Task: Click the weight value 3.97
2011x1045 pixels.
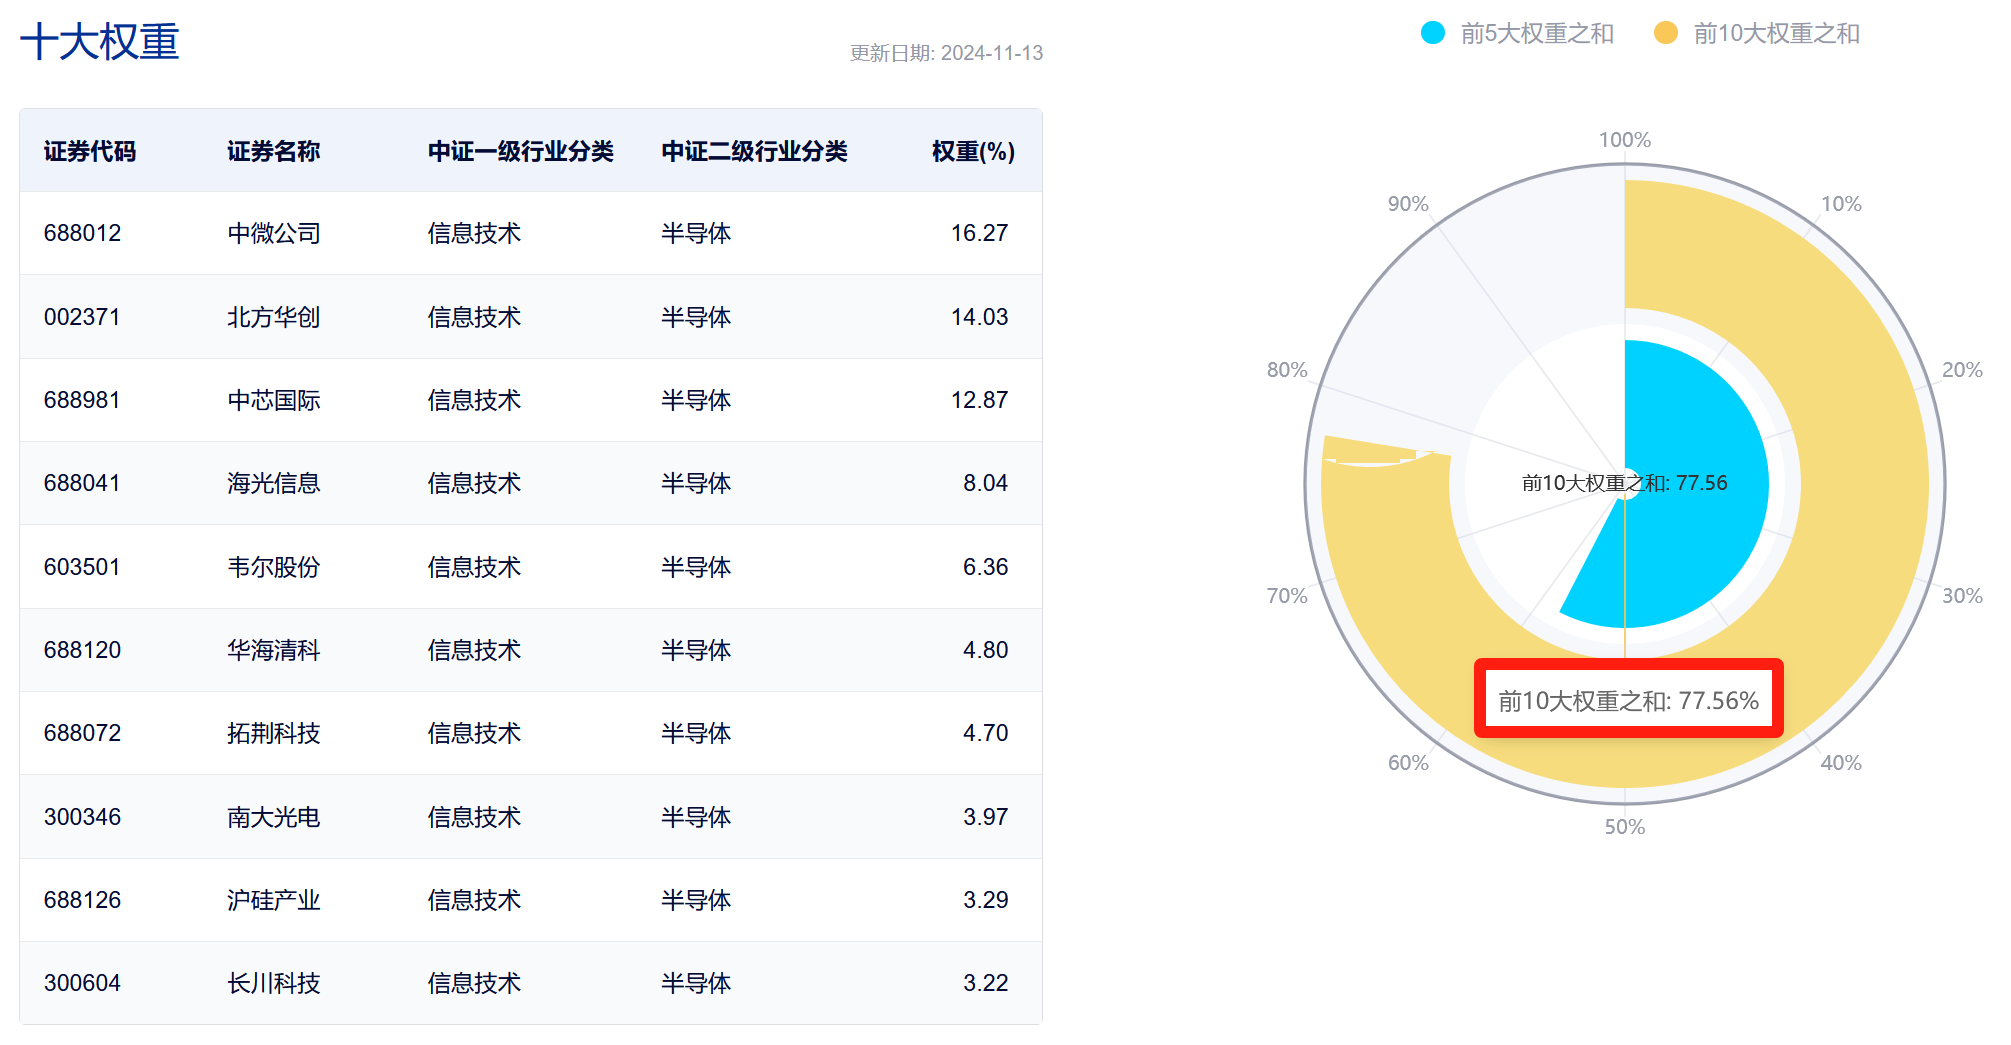Action: (x=985, y=817)
